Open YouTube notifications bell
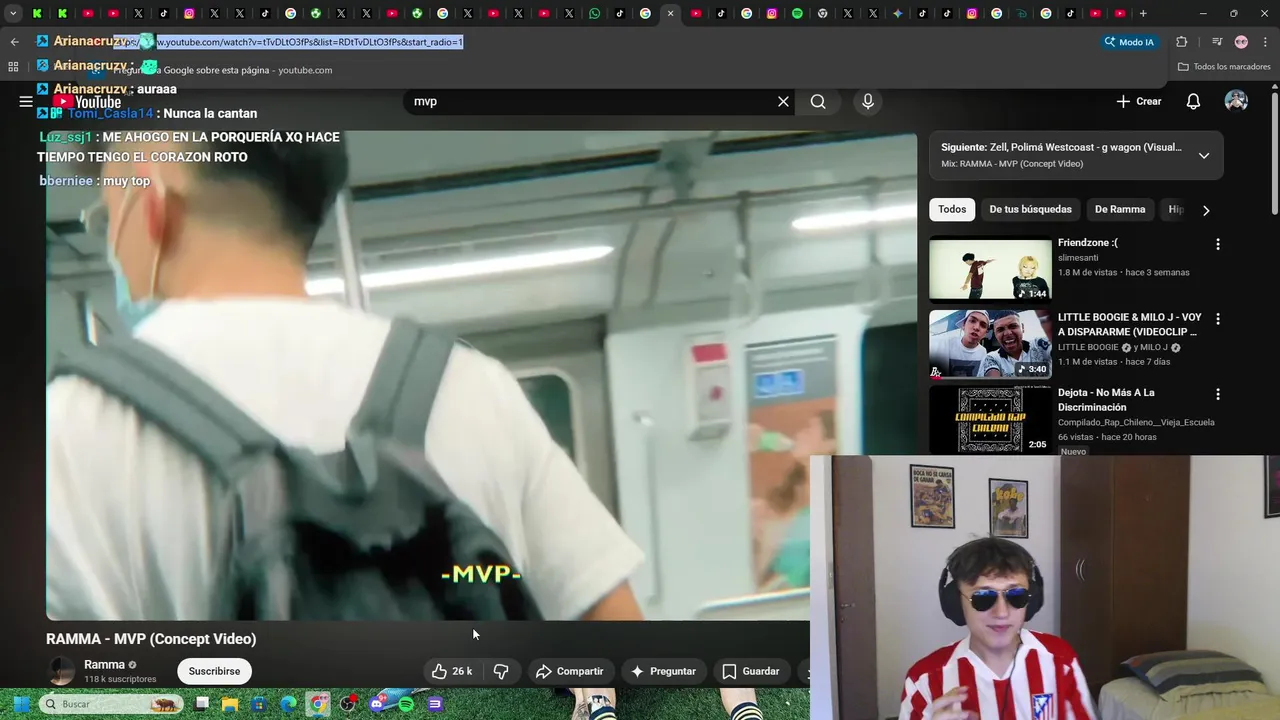1280x720 pixels. (1193, 101)
